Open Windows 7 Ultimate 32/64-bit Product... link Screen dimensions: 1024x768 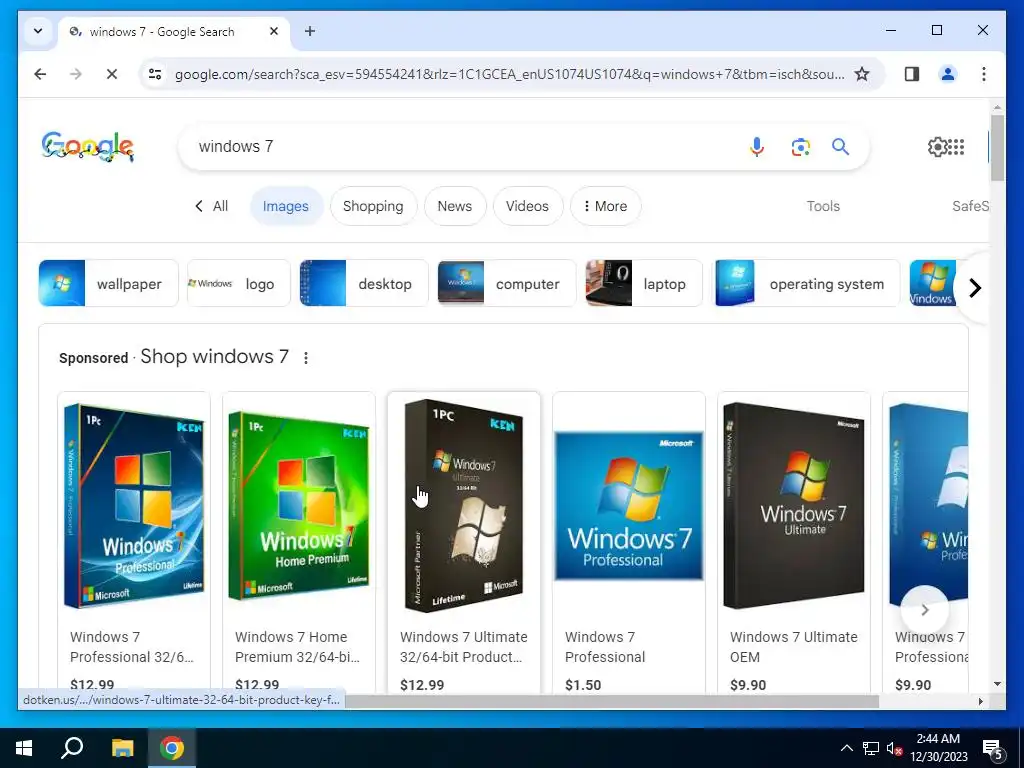[x=464, y=647]
